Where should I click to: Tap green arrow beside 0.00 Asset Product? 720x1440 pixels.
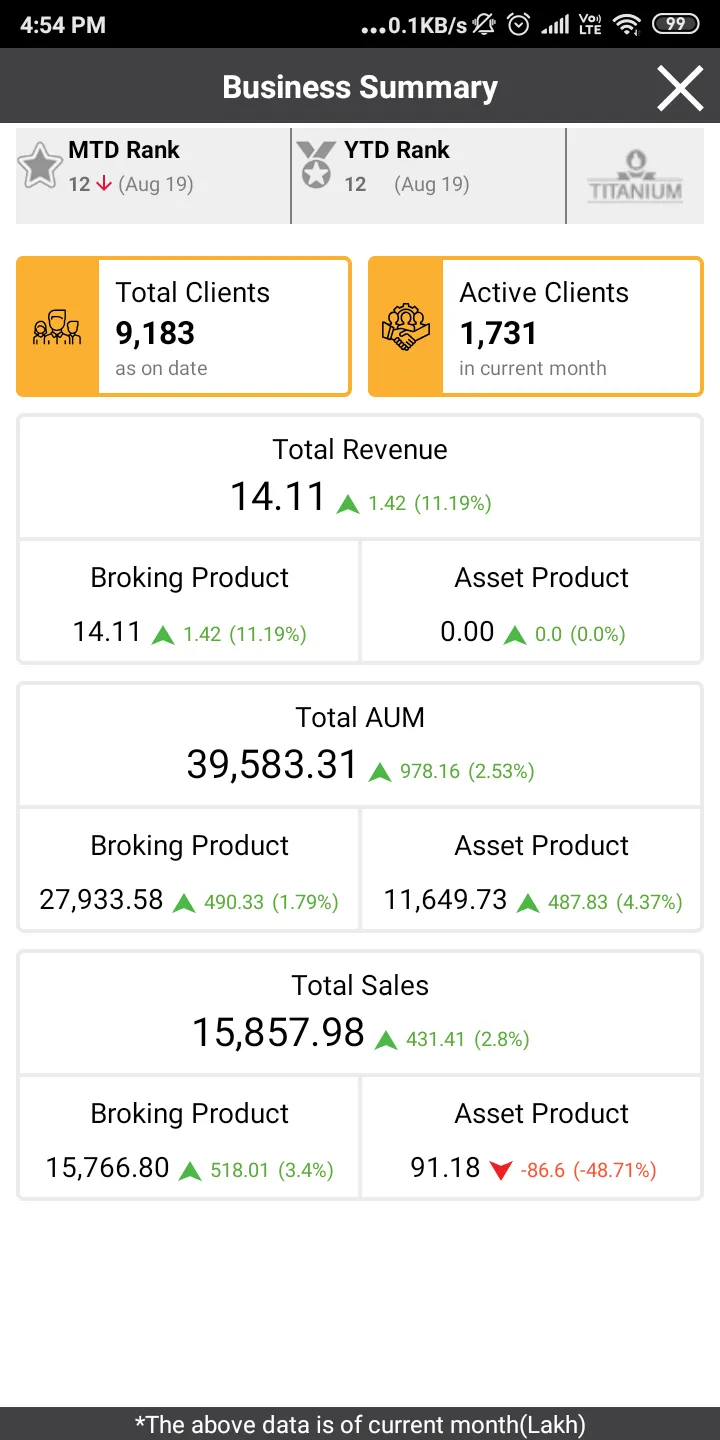pyautogui.click(x=515, y=635)
